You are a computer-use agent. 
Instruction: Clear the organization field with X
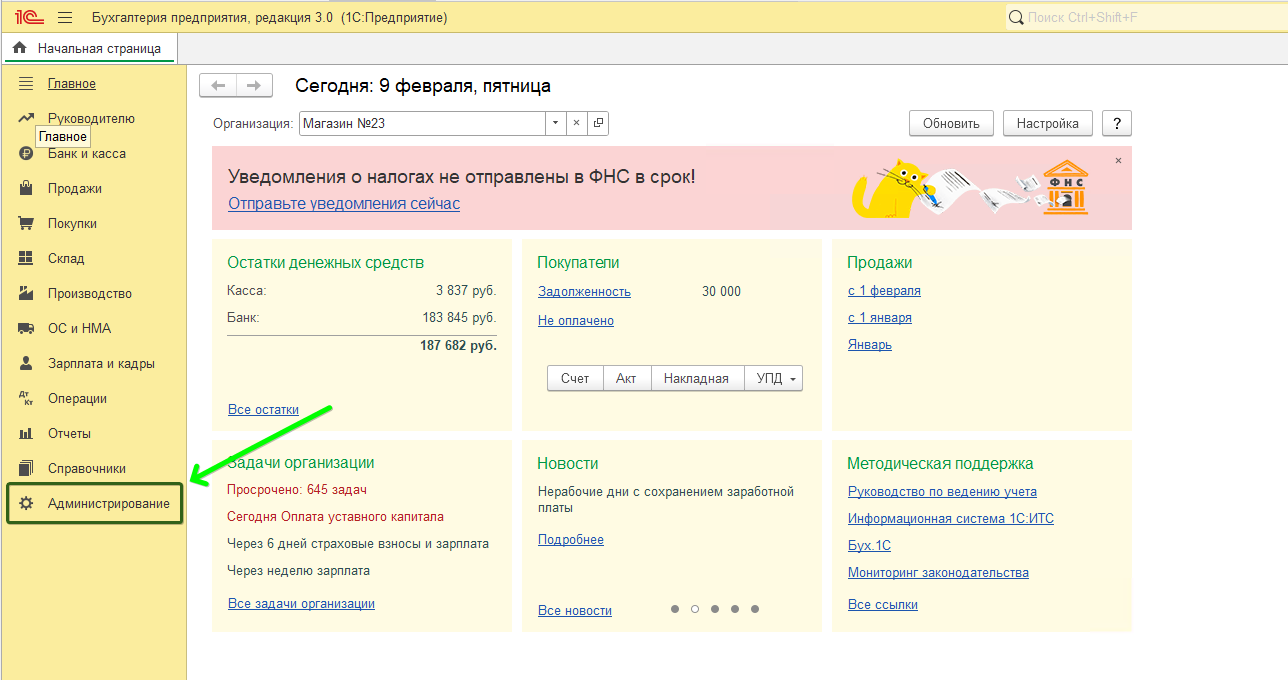pyautogui.click(x=576, y=123)
